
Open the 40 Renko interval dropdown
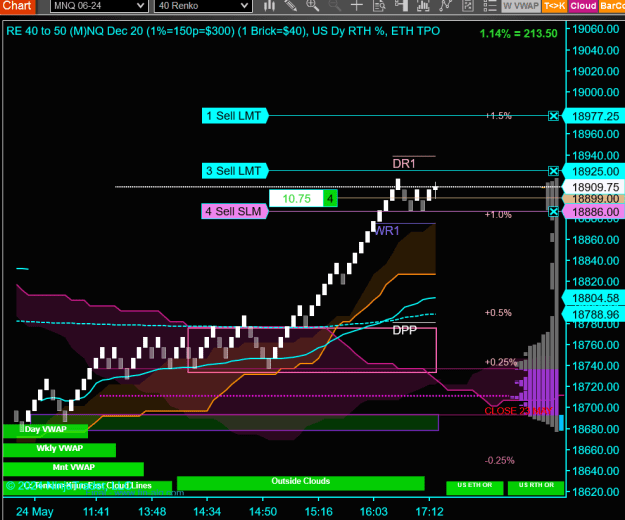point(203,6)
